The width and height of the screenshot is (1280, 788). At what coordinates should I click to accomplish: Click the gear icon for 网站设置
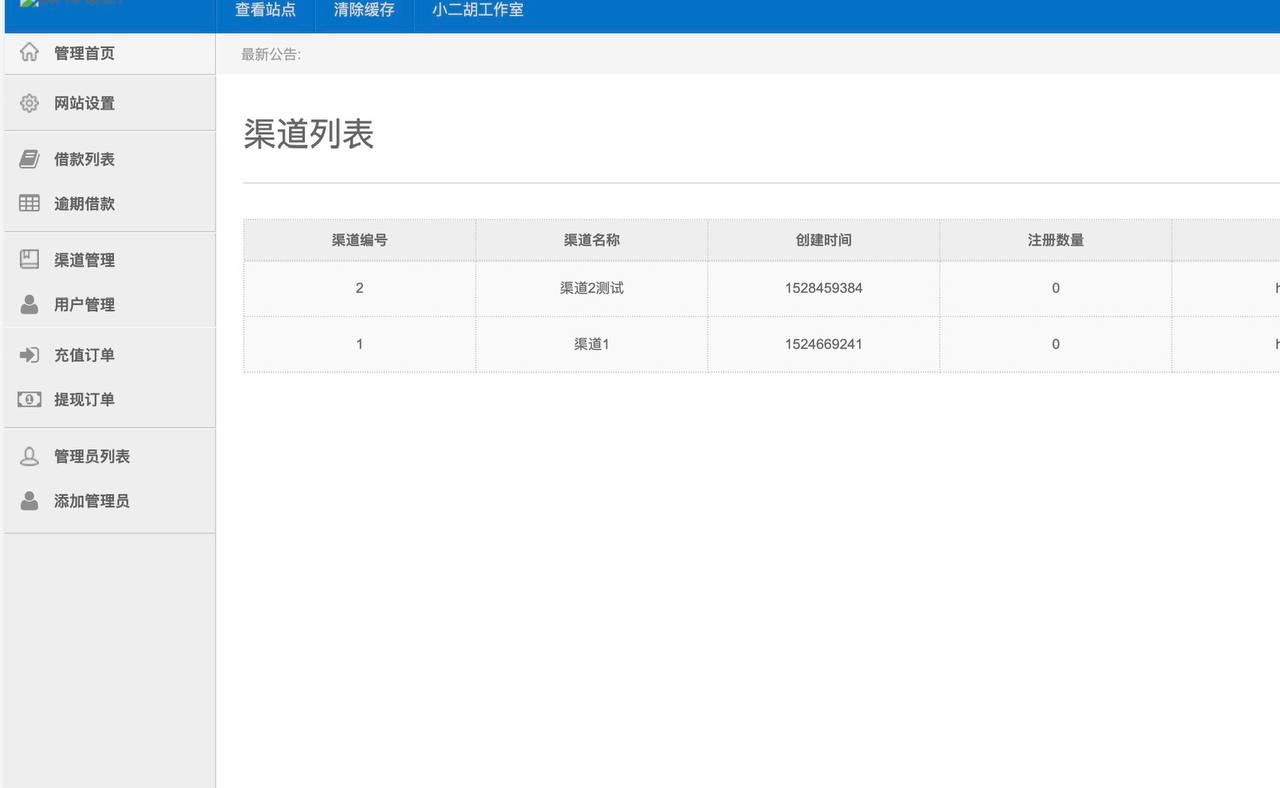30,103
